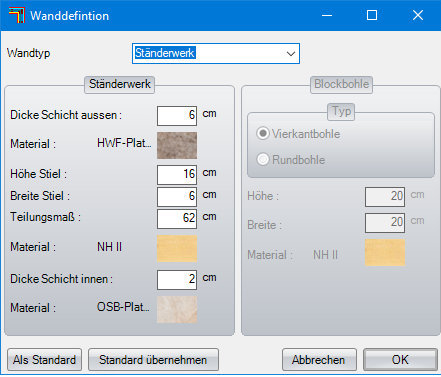Click the Blockbohle Höhe input field

385,197
